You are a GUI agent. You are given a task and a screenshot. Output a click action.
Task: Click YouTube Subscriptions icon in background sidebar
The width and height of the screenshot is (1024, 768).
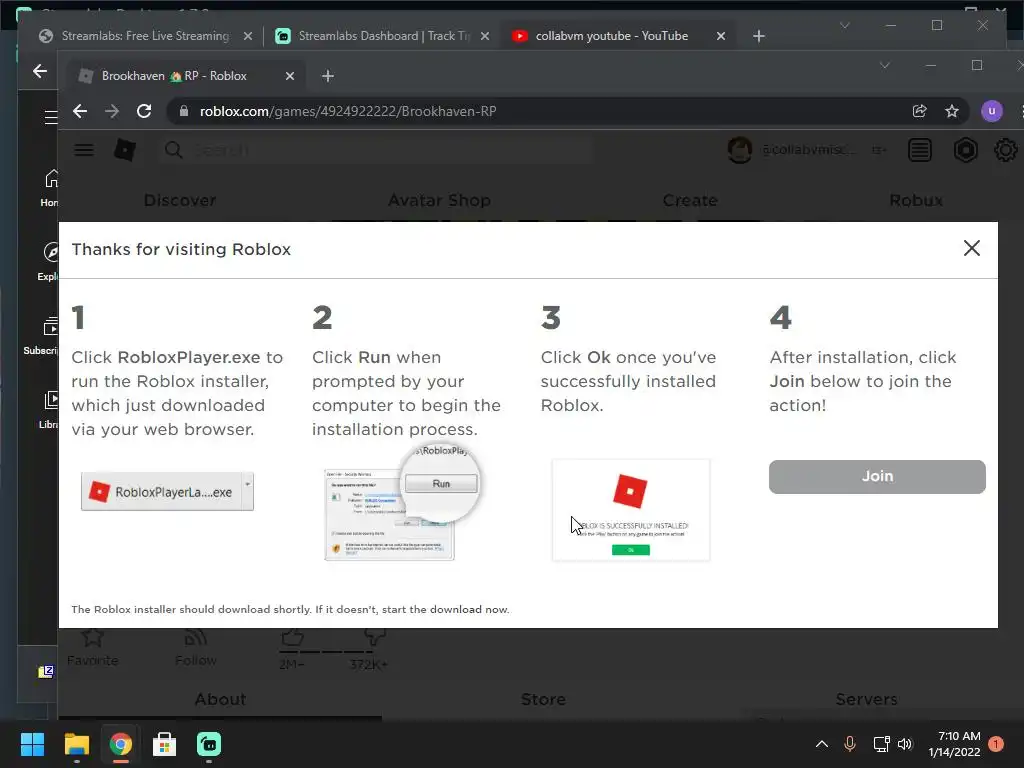pos(51,325)
